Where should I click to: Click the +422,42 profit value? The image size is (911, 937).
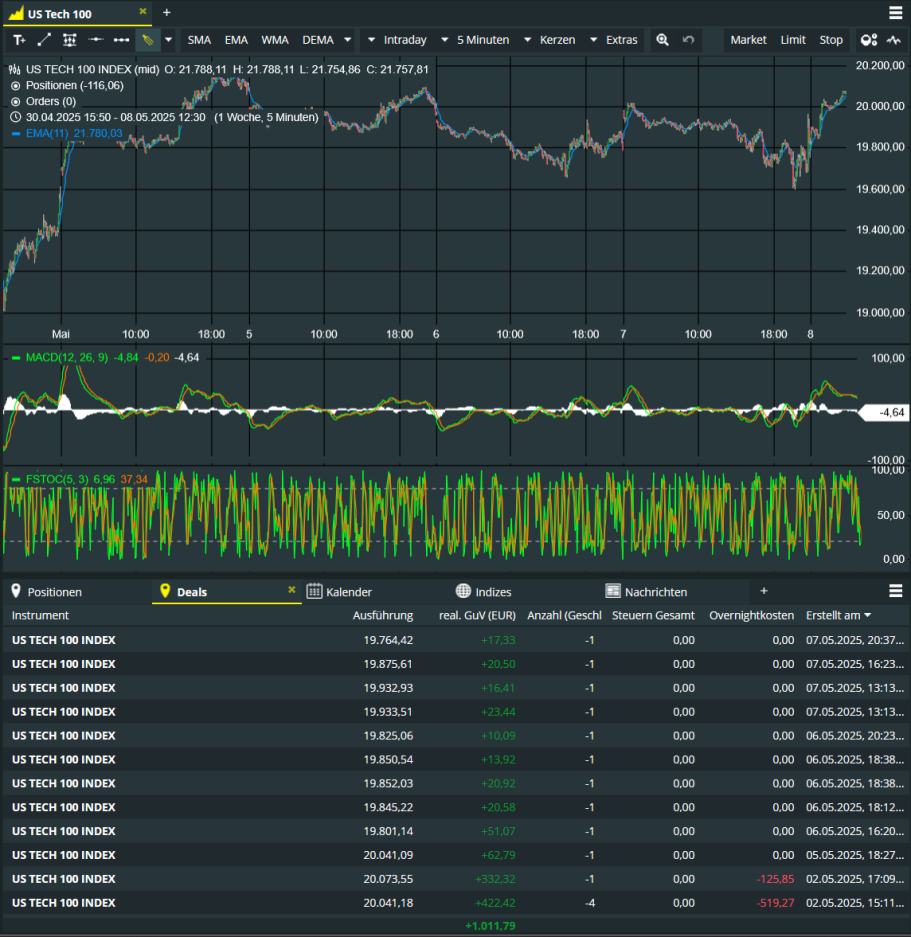coord(494,903)
